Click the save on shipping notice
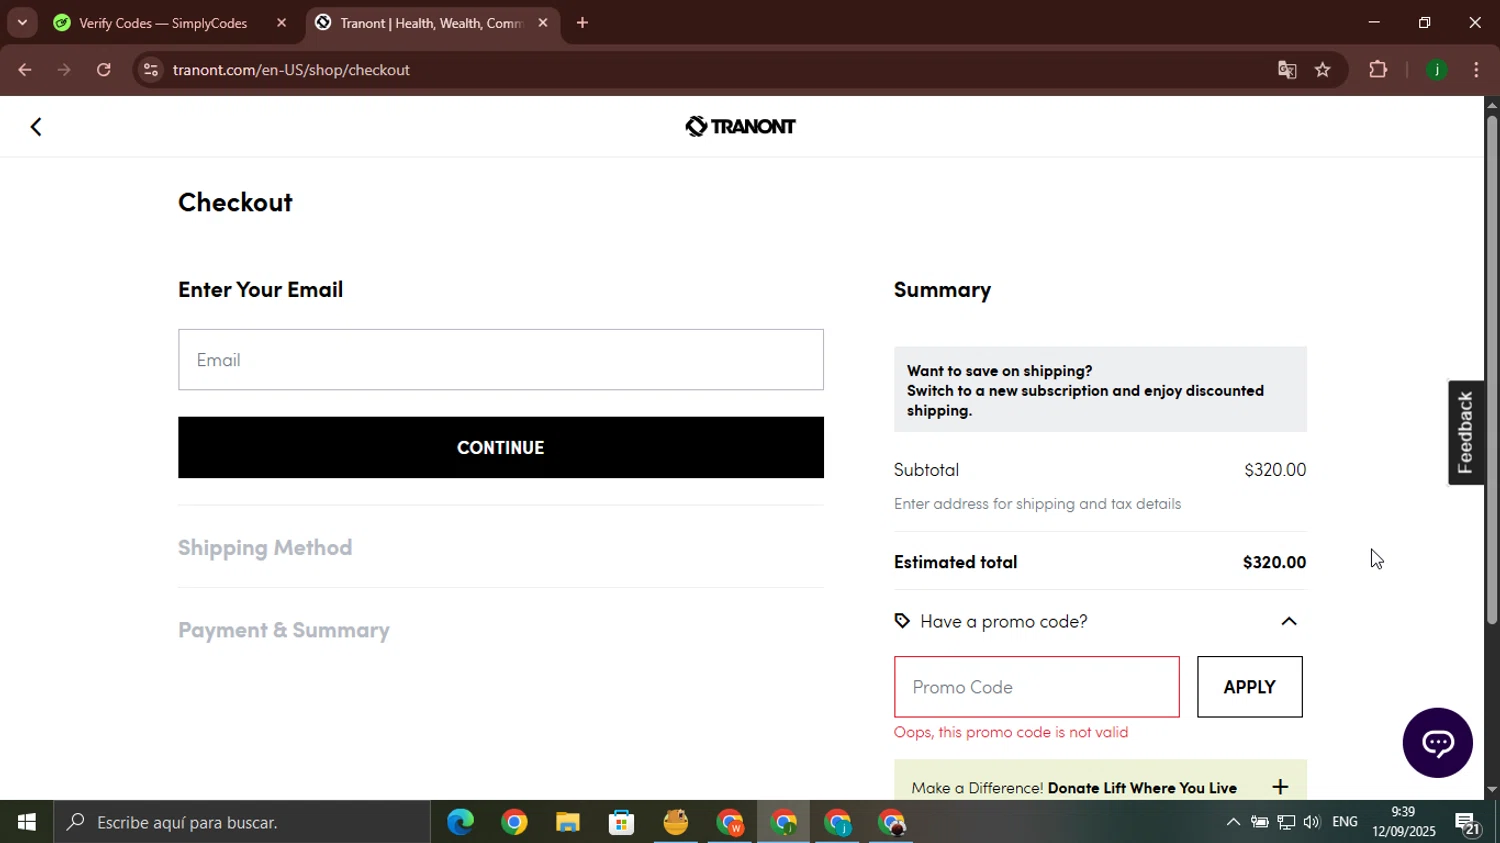Viewport: 1500px width, 843px height. pos(1100,390)
